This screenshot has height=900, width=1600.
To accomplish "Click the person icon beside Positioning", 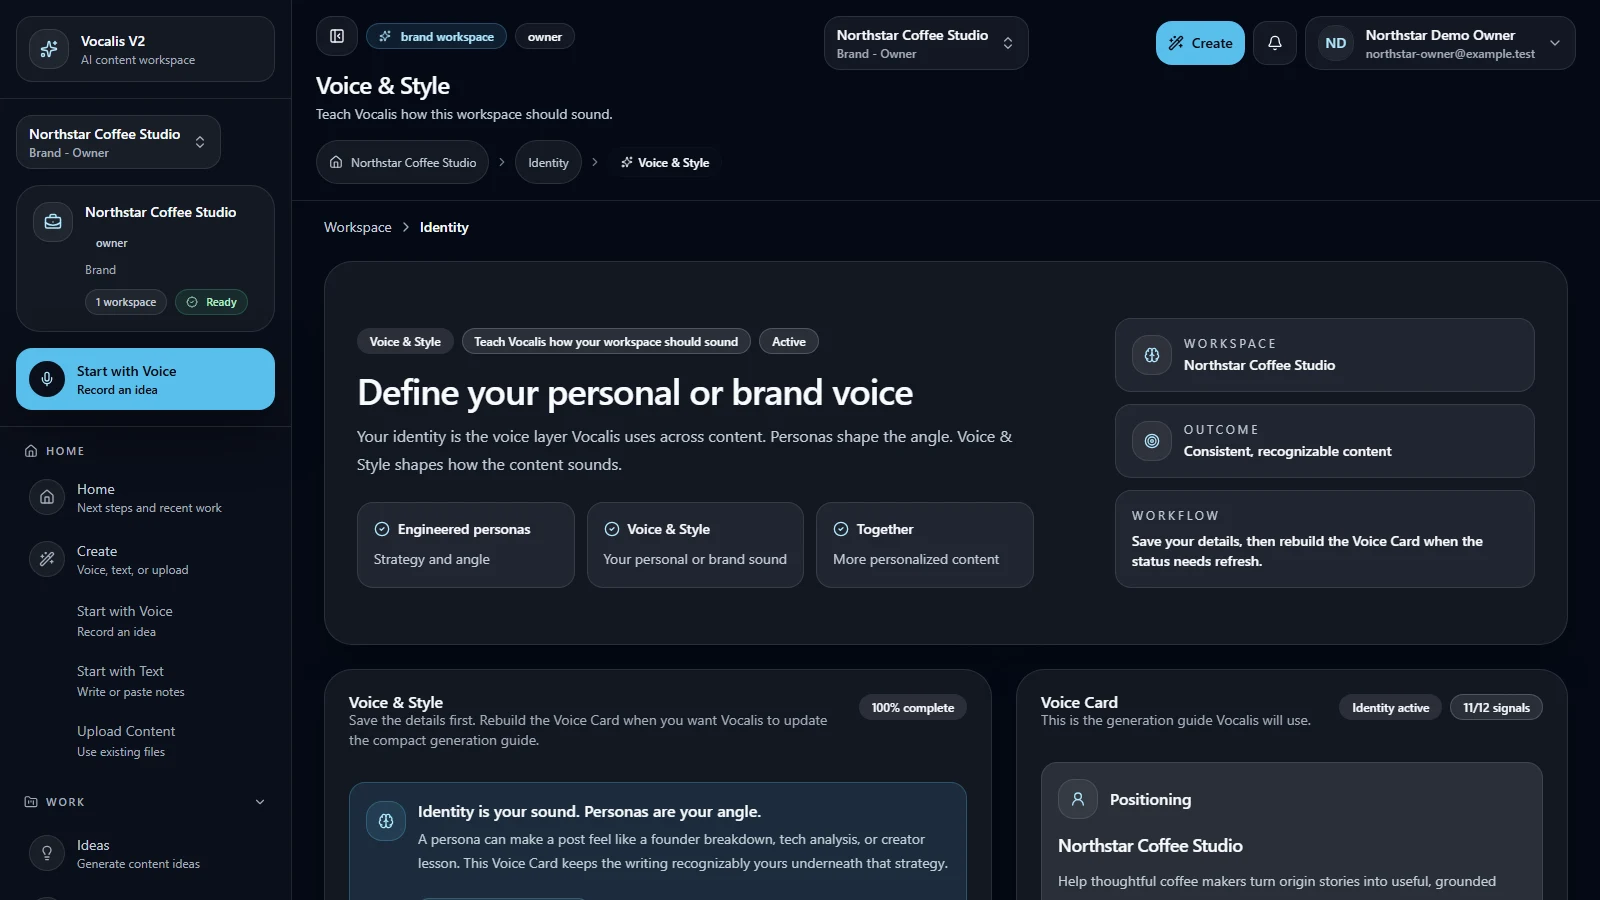I will [x=1078, y=799].
